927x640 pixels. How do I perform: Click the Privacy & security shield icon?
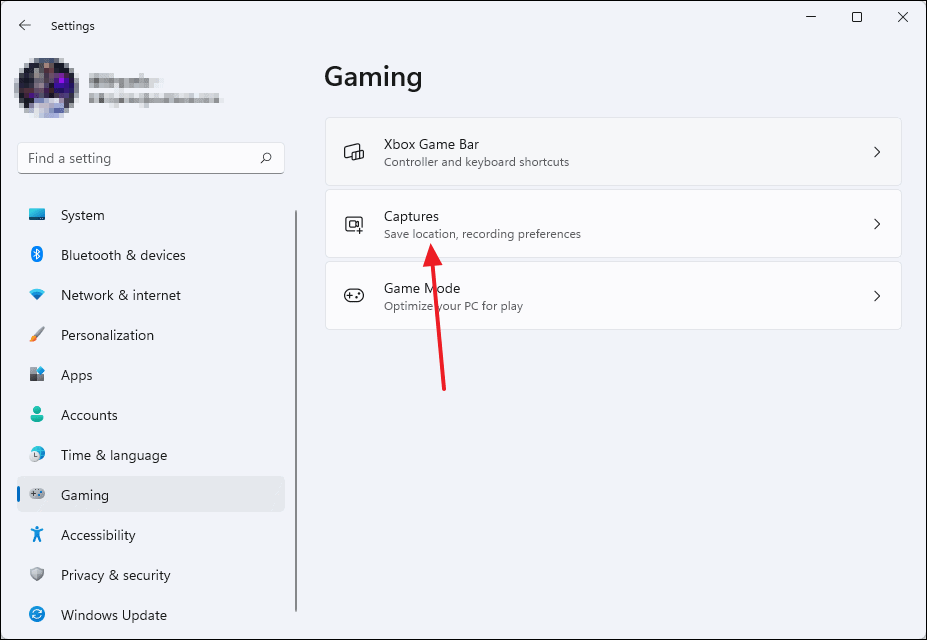click(37, 575)
